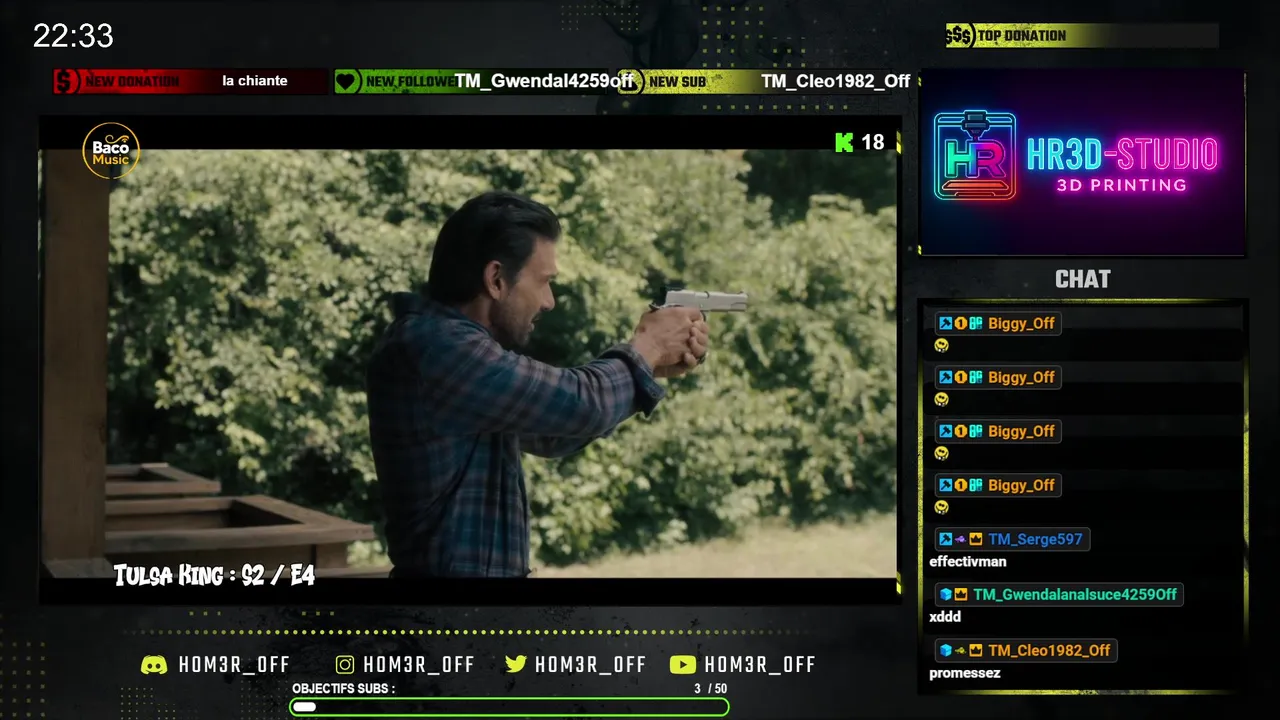Click the subs objective progress bar
The width and height of the screenshot is (1280, 720).
point(509,707)
